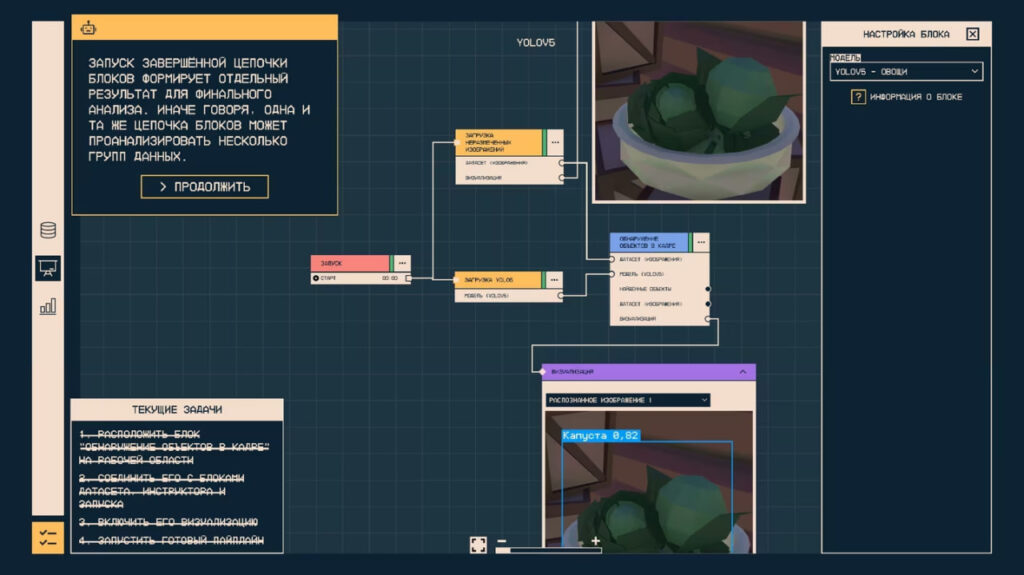Open the bar chart analytics icon
Image resolution: width=1024 pixels, height=575 pixels.
pyautogui.click(x=48, y=307)
